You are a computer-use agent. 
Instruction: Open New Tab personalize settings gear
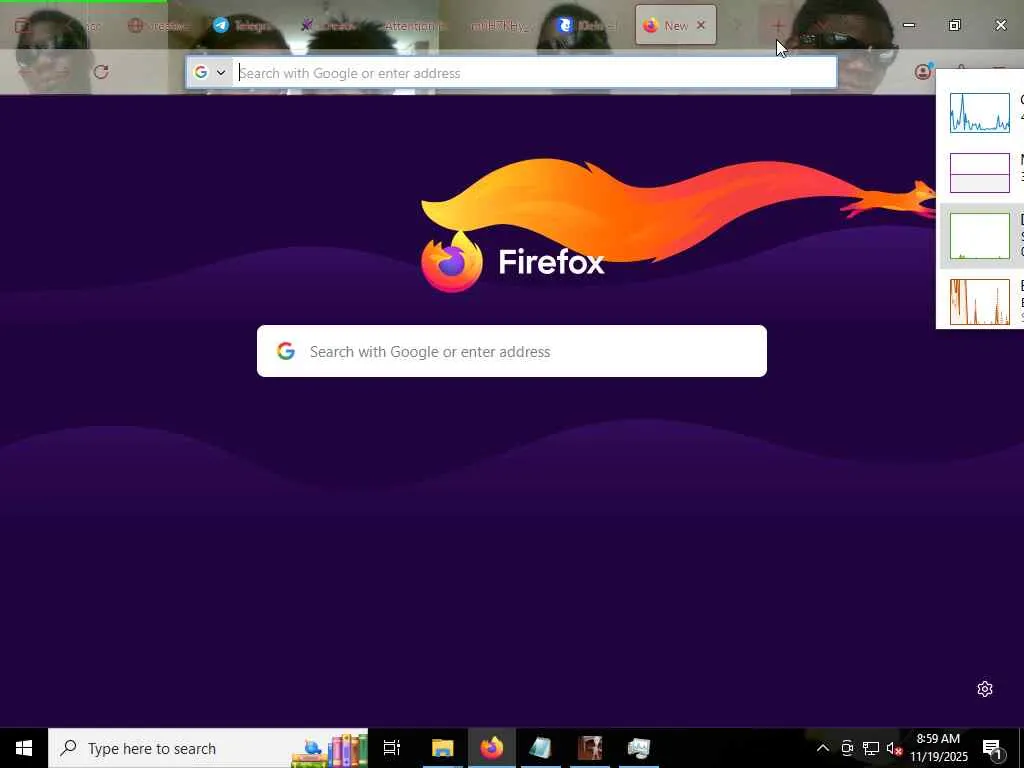(x=985, y=689)
